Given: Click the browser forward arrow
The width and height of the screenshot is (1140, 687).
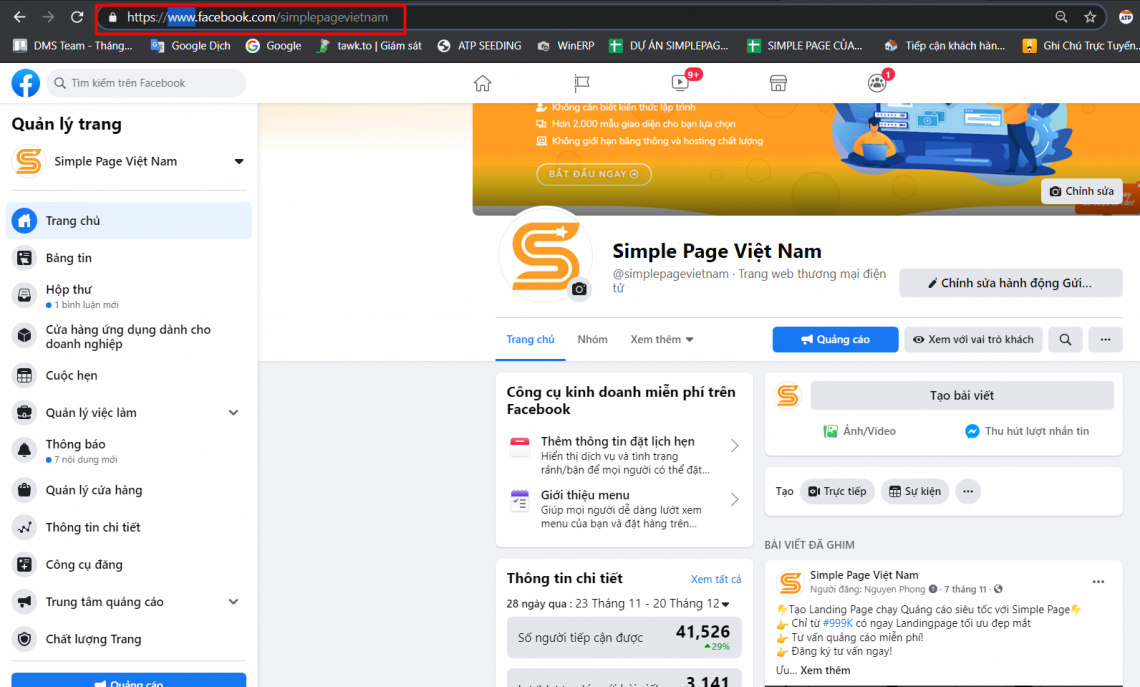Looking at the screenshot, I should (48, 17).
